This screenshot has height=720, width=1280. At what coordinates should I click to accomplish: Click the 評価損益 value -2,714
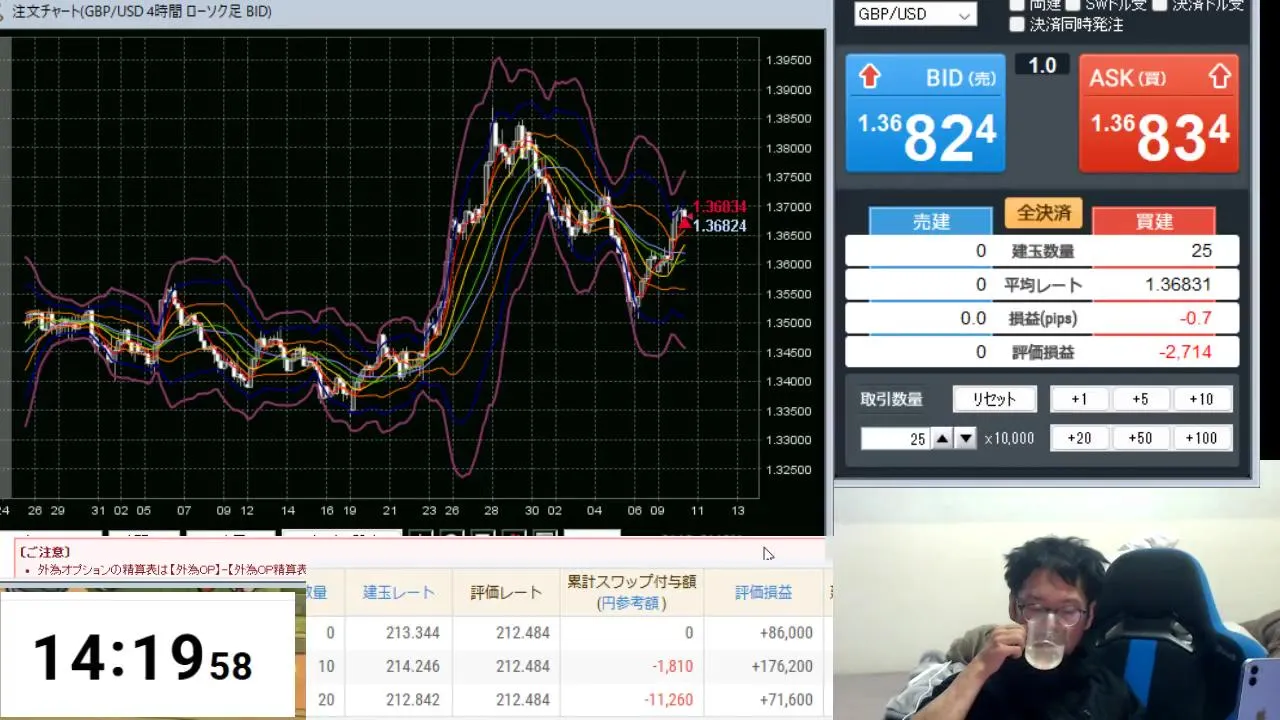(1185, 352)
